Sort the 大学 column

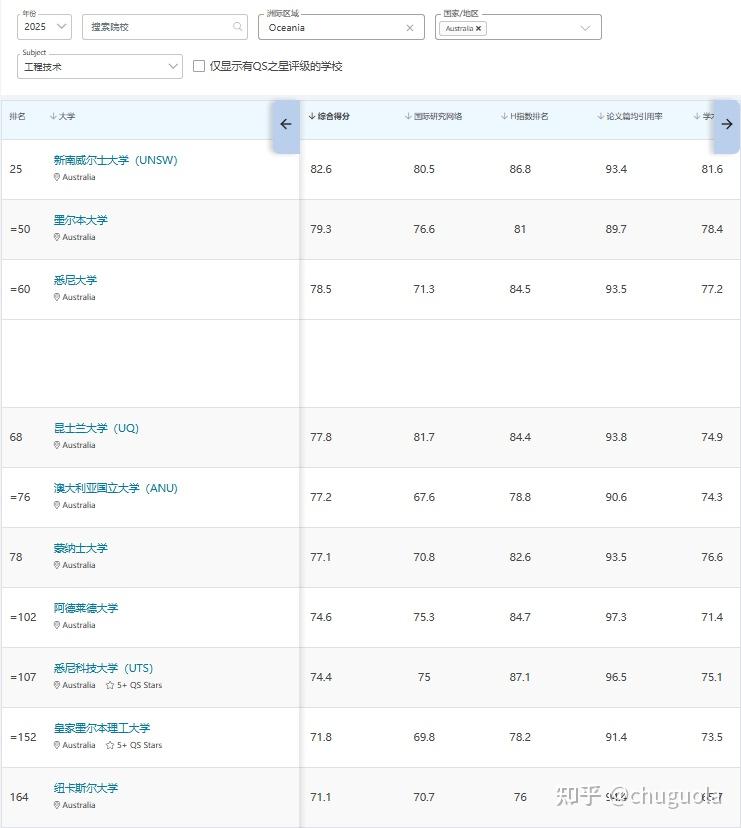click(x=62, y=117)
